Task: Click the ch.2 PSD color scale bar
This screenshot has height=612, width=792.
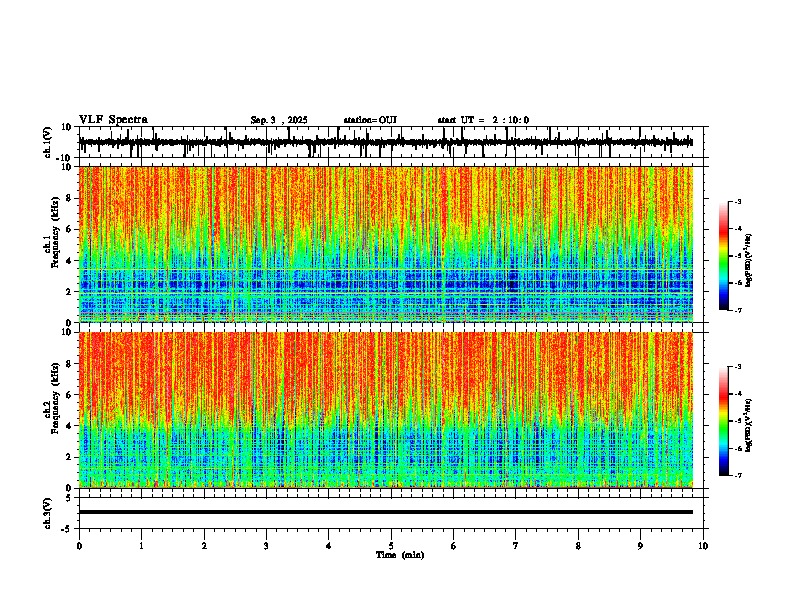Action: click(x=724, y=421)
